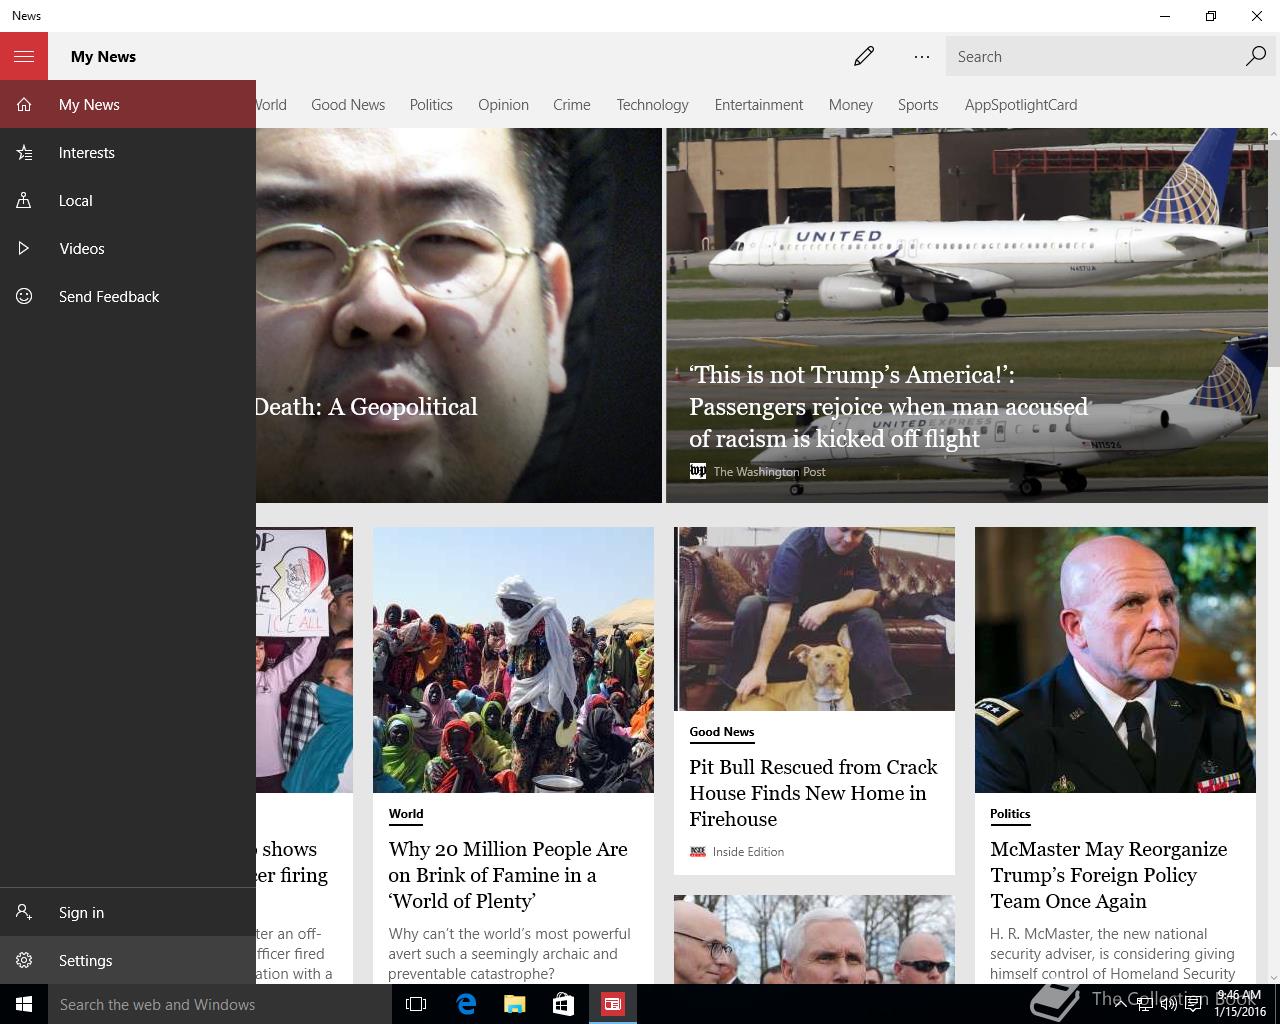This screenshot has height=1024, width=1280.
Task: Click the search magnifier icon
Action: pyautogui.click(x=1255, y=56)
